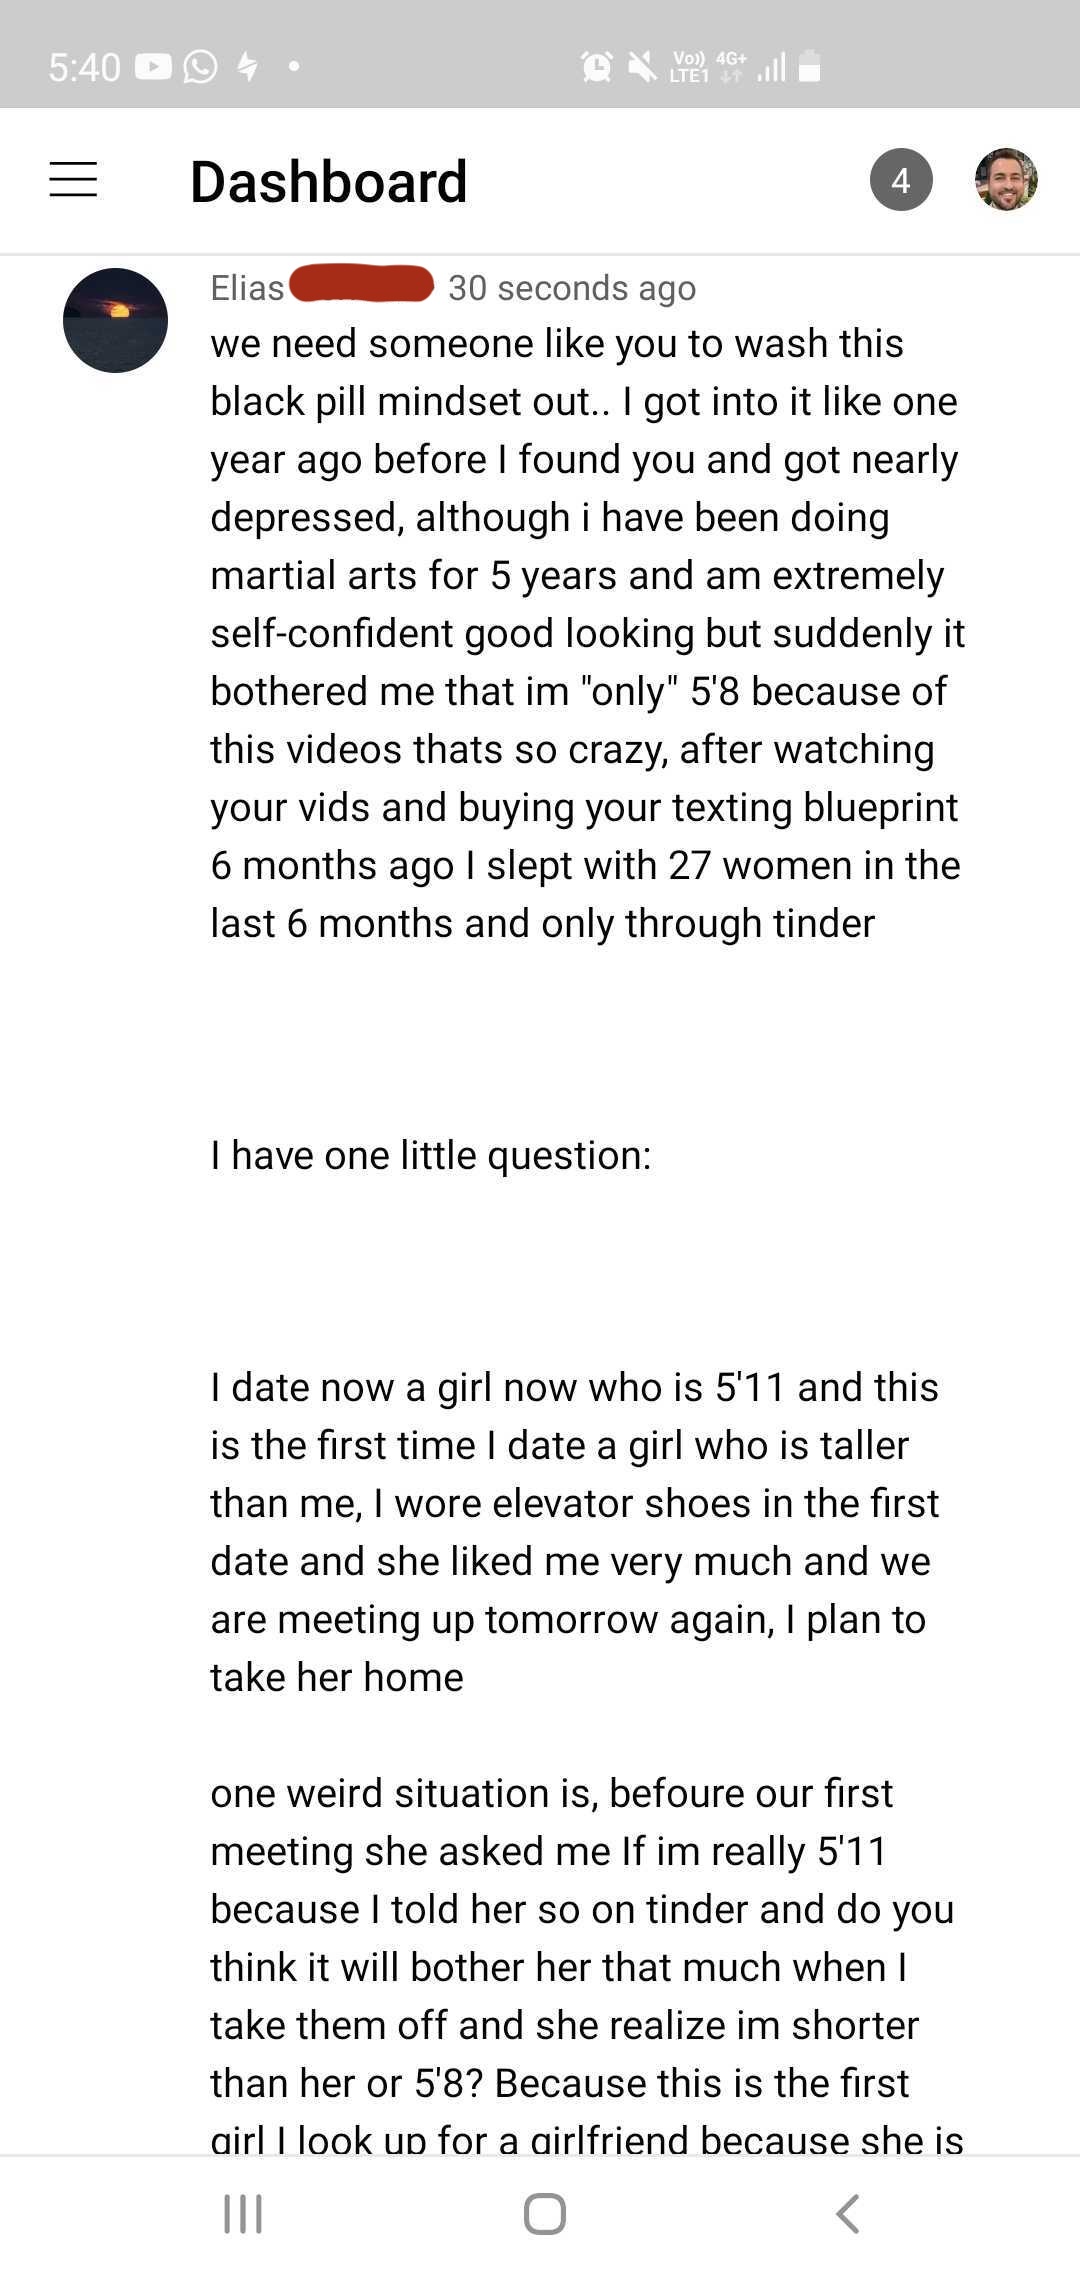Tap the 5:40 clock
Viewport: 1080px width, 2280px height.
(84, 67)
